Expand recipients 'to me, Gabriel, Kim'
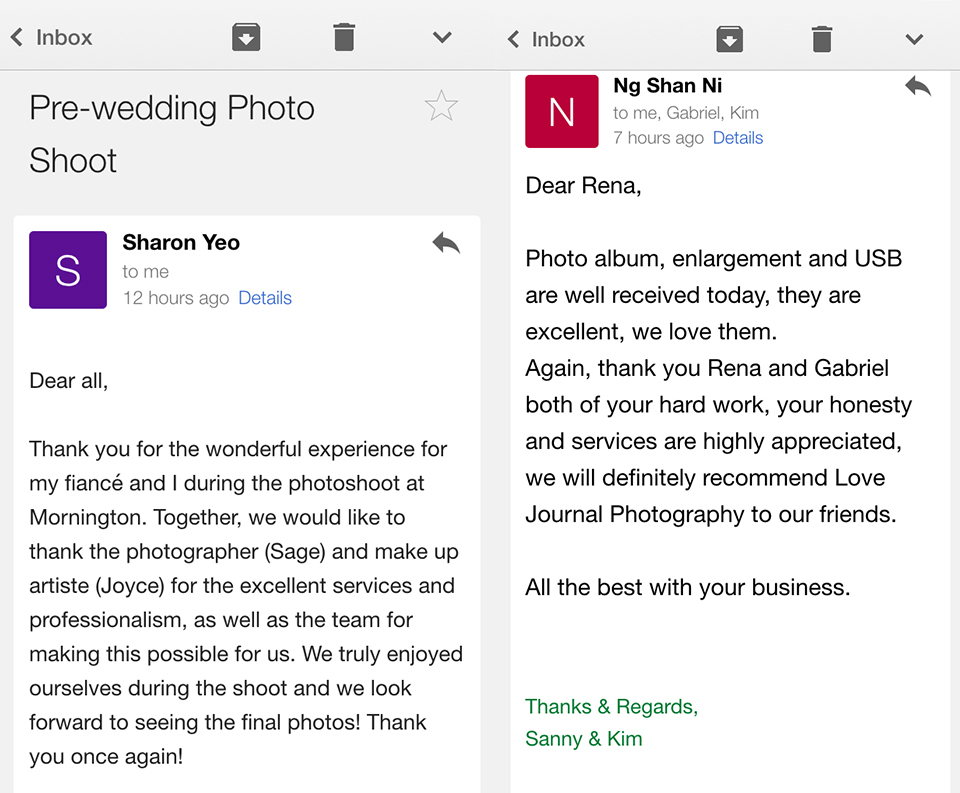The width and height of the screenshot is (960, 793). click(x=685, y=113)
